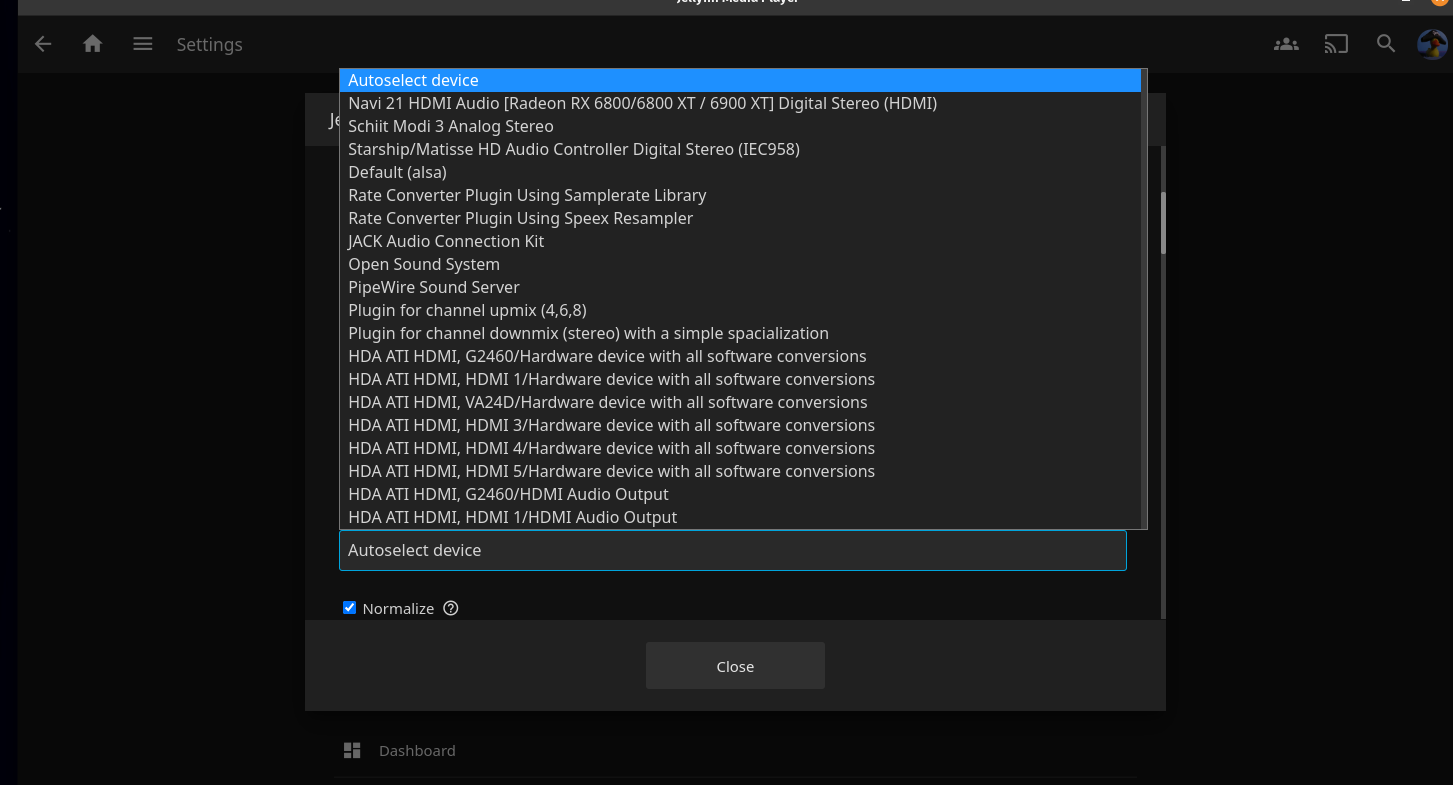Click help icon next to Normalize

click(451, 608)
